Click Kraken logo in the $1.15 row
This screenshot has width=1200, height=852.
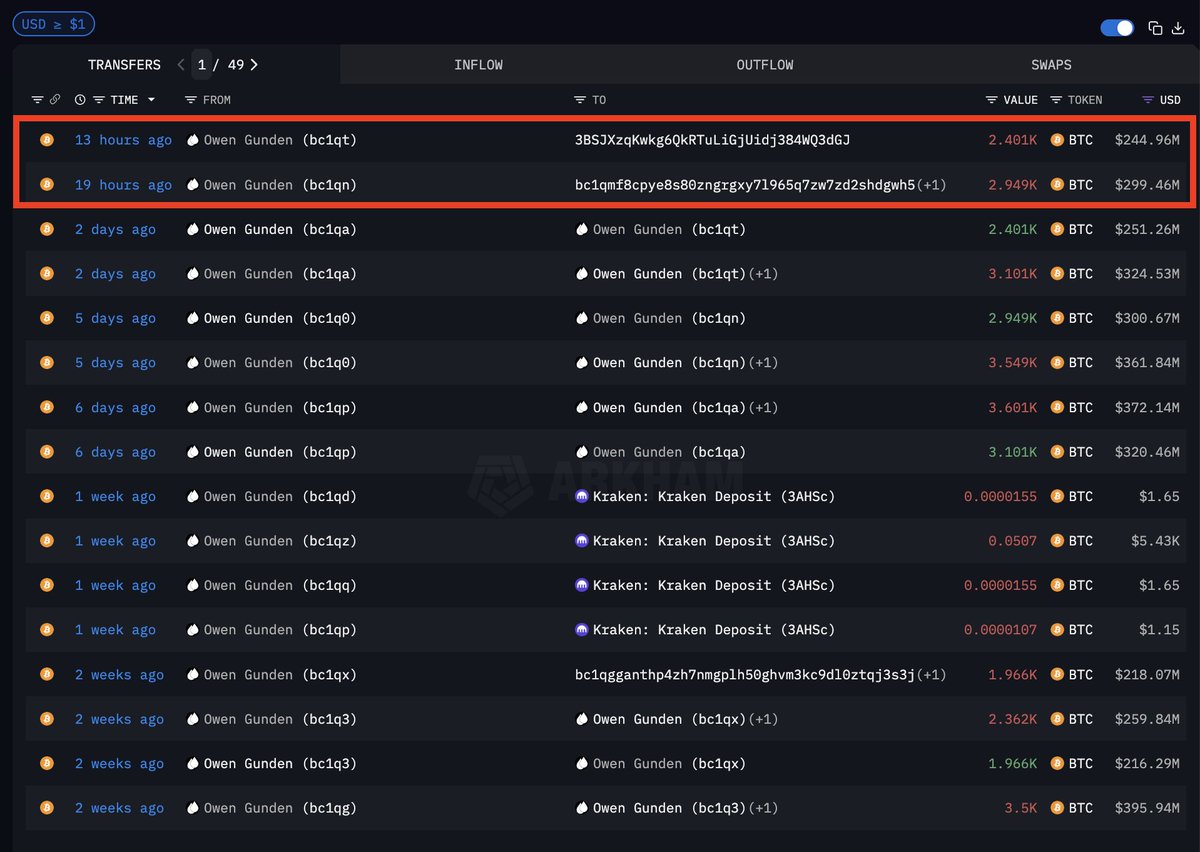click(582, 630)
